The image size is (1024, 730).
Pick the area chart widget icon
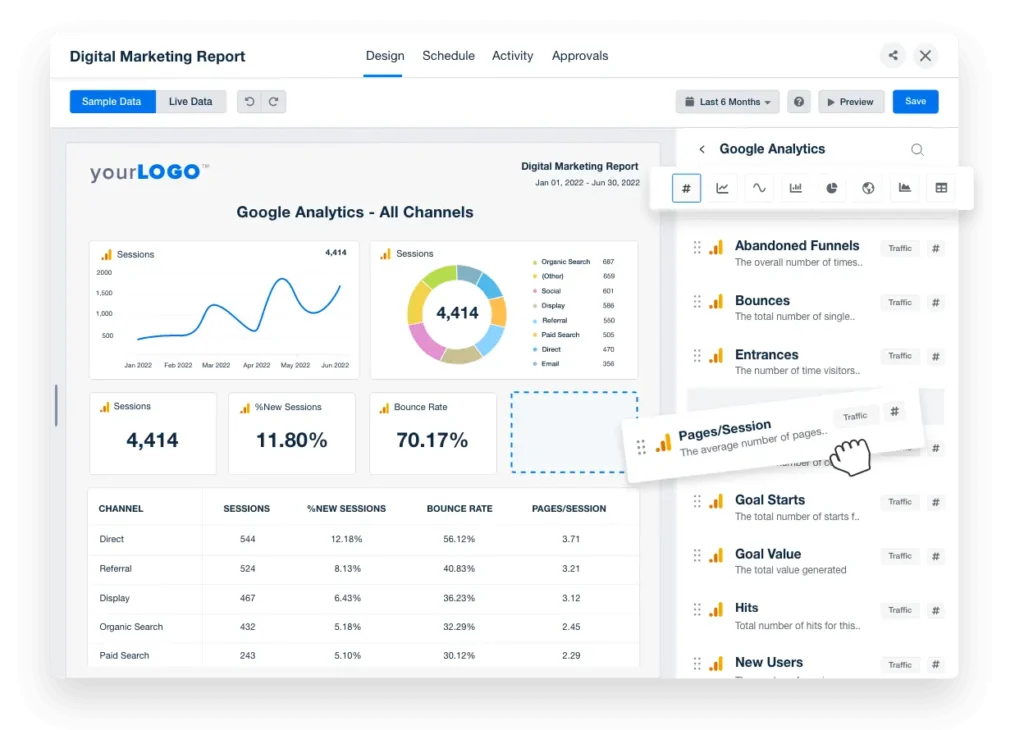coord(905,188)
